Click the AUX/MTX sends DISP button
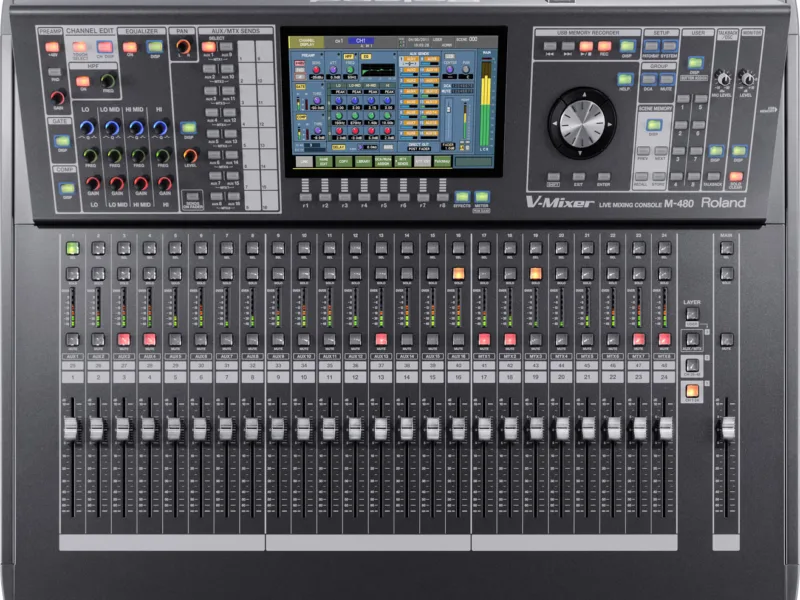 coord(188,128)
